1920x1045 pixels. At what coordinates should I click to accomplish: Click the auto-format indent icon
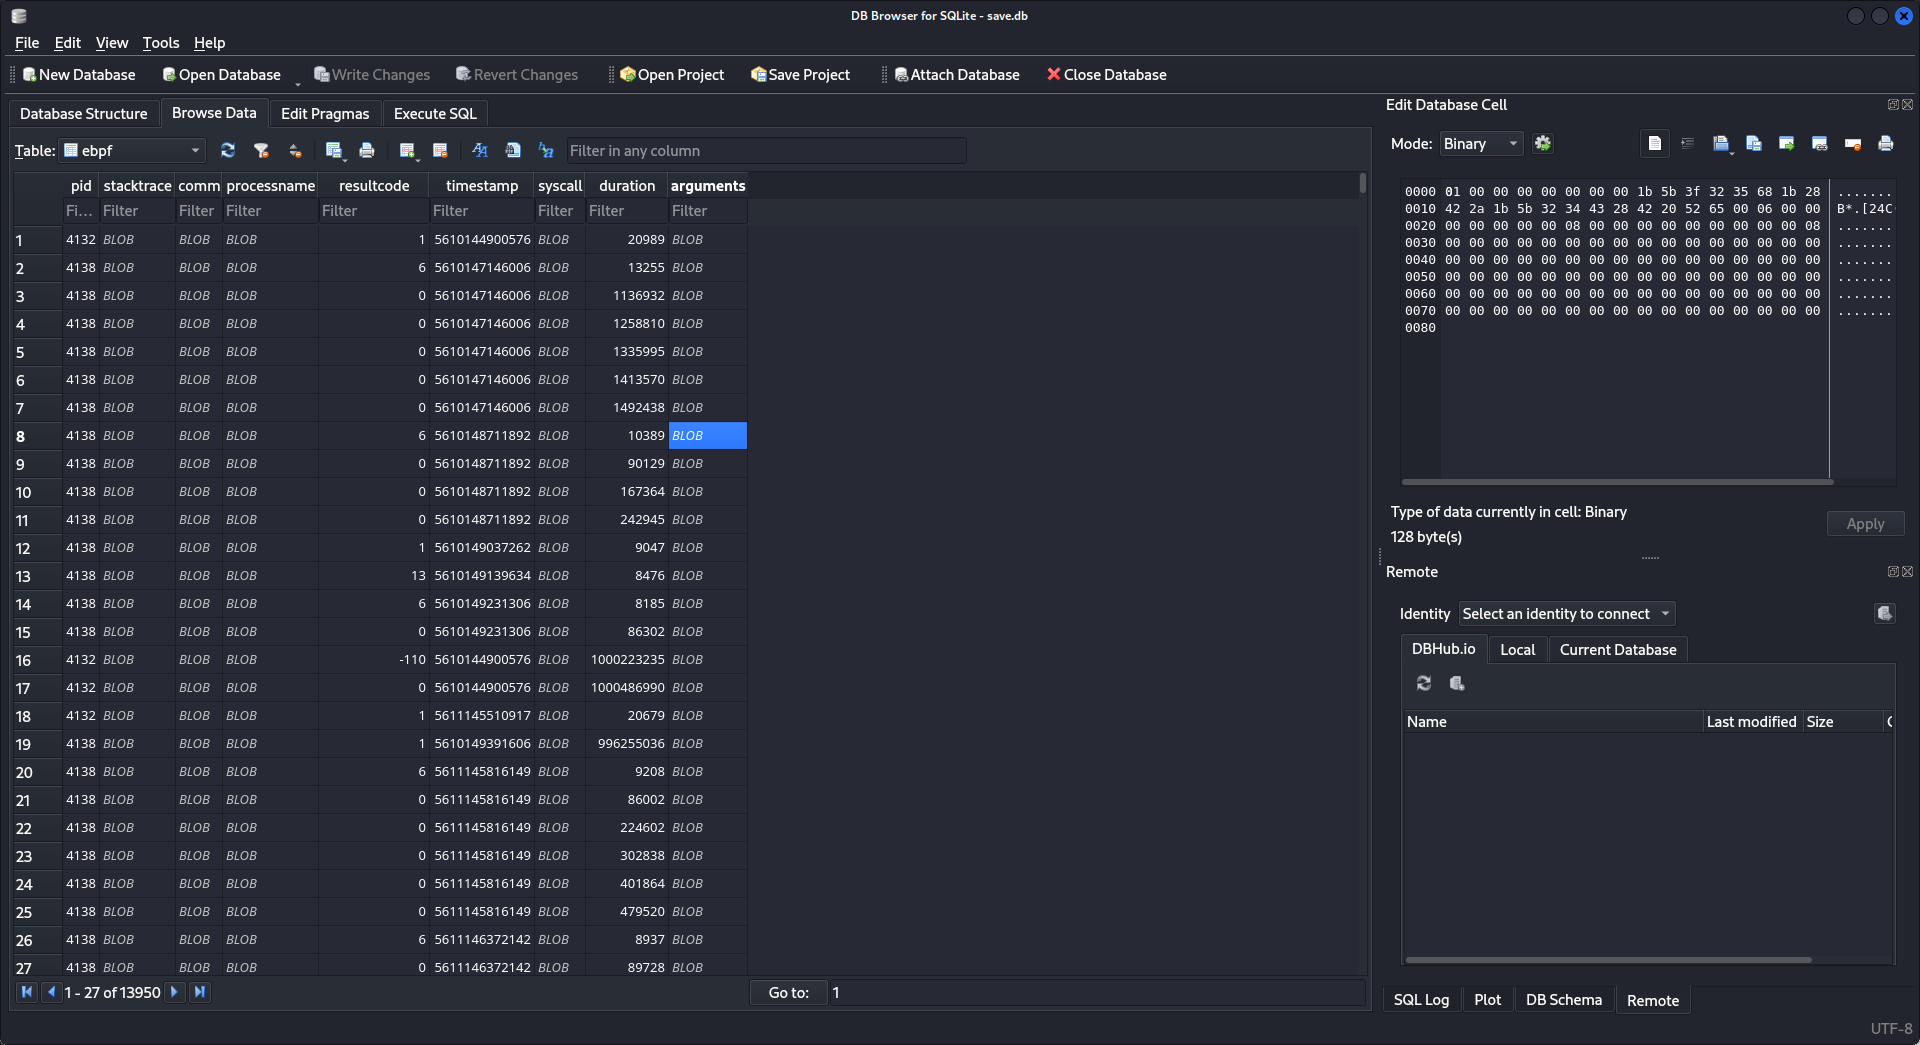tap(1688, 143)
